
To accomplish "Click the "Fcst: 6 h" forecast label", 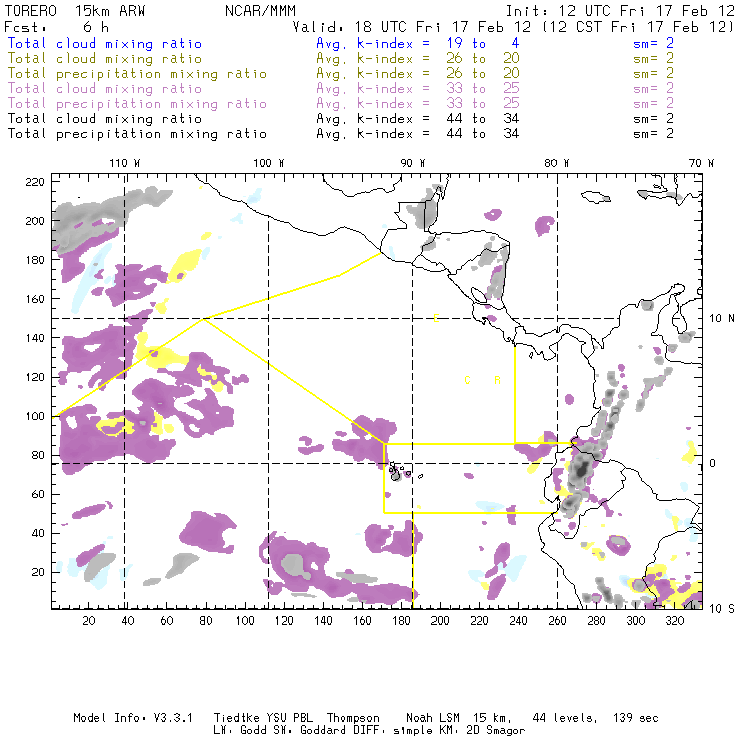I will point(56,27).
